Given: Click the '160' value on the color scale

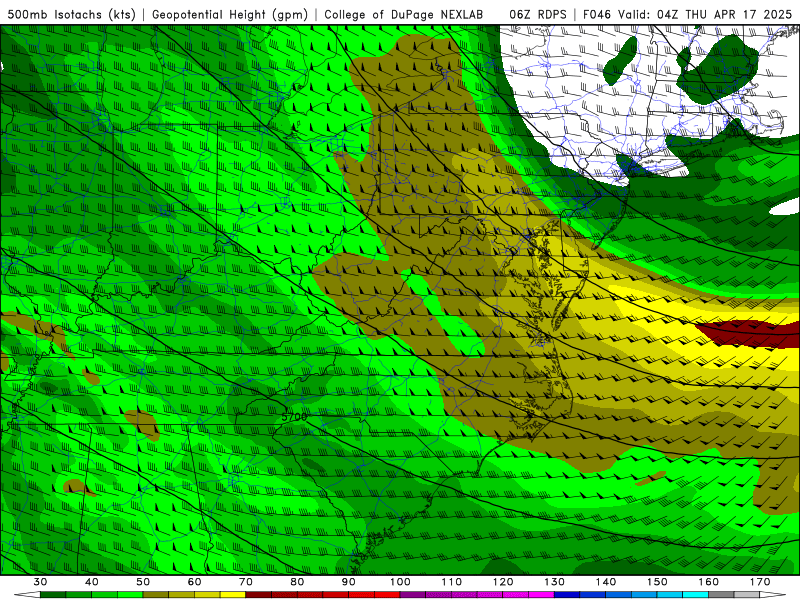Looking at the screenshot, I should click(x=709, y=582).
